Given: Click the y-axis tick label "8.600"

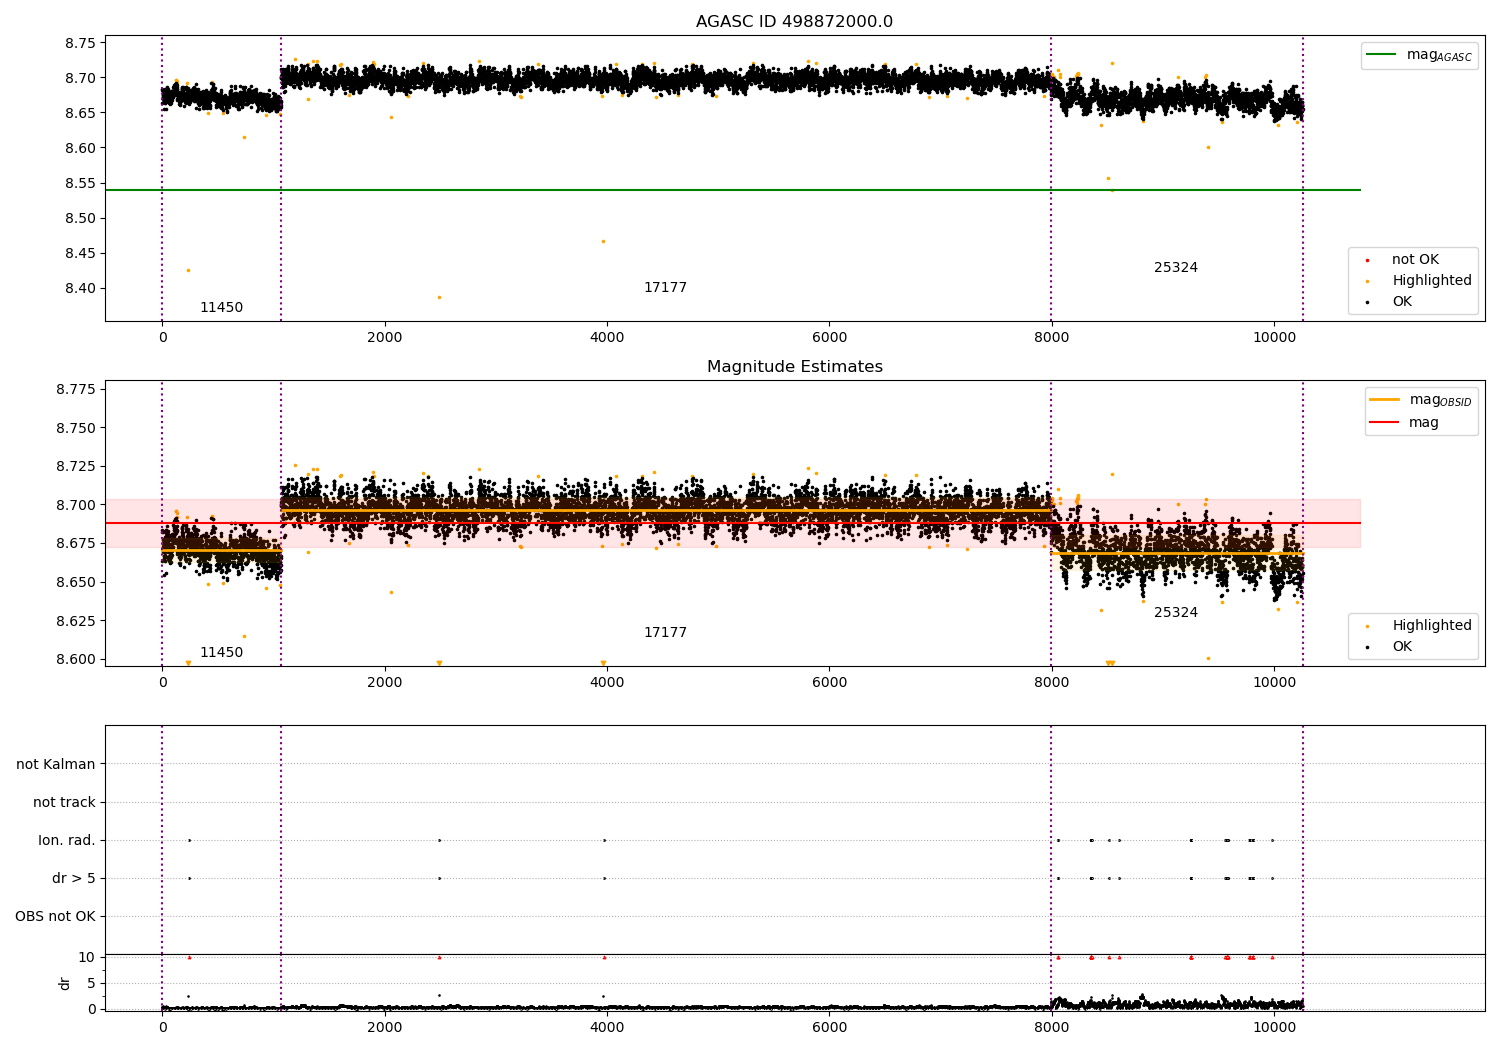Looking at the screenshot, I should pyautogui.click(x=76, y=659).
